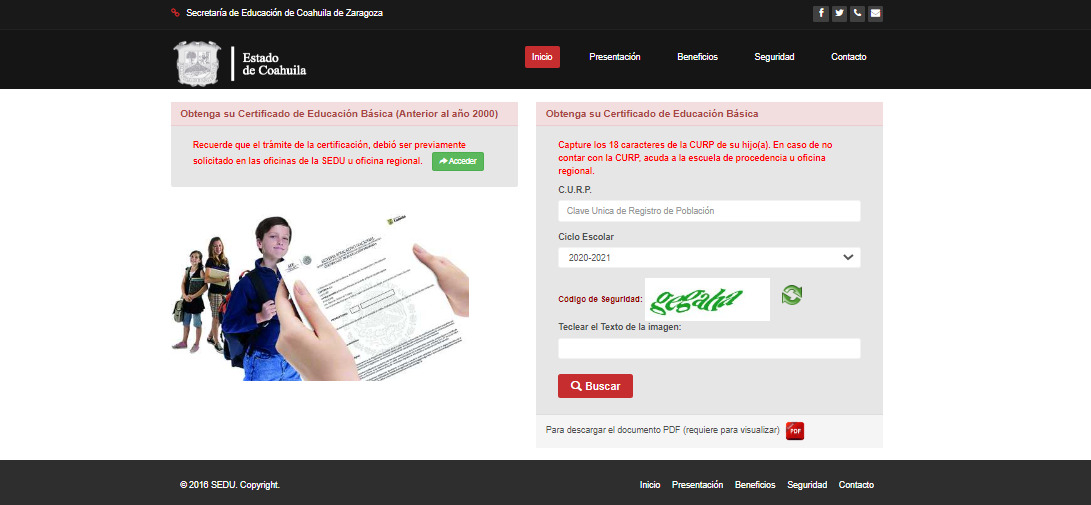
Task: Select Seguridad in the top navigation
Action: 774,57
